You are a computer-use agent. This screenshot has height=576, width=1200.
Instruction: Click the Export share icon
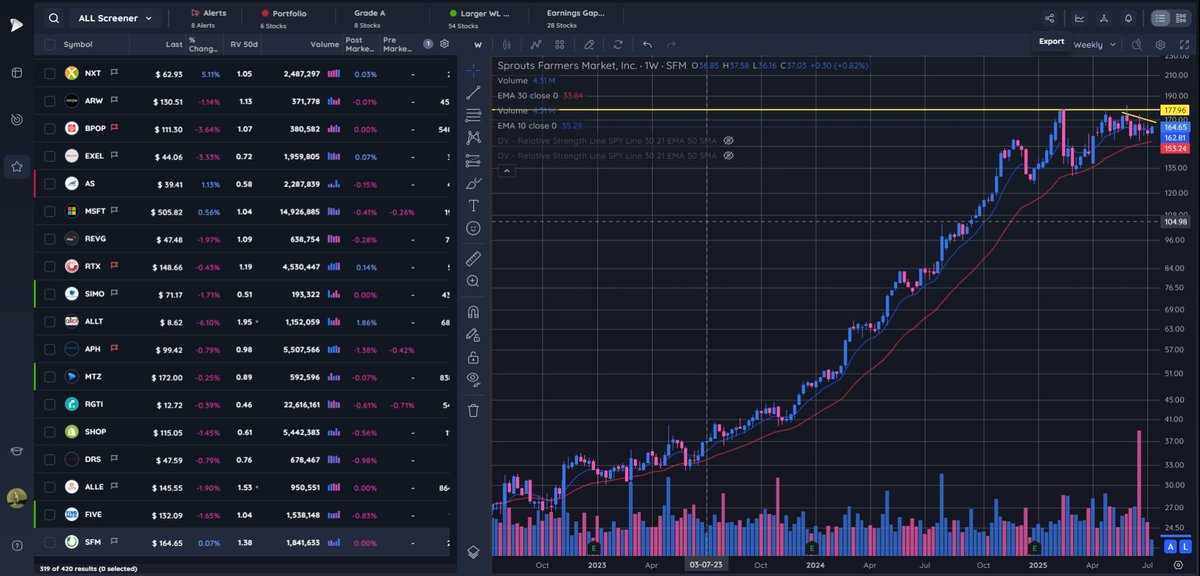1049,18
